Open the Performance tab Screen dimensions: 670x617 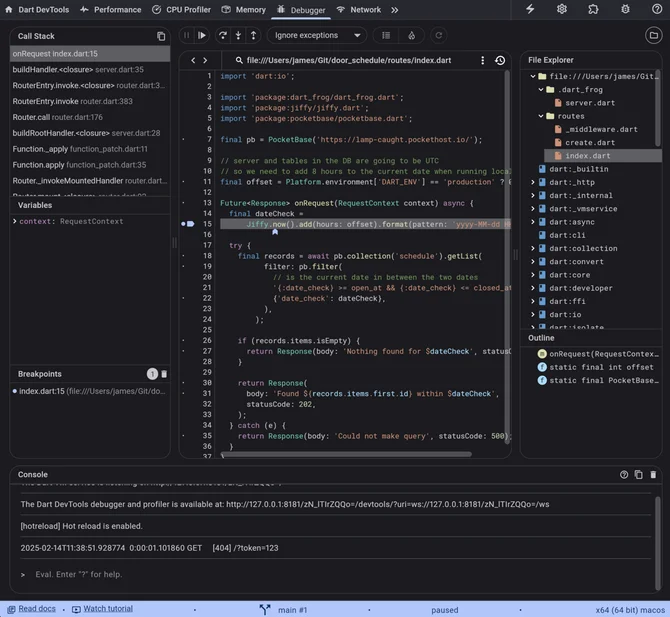coord(111,9)
